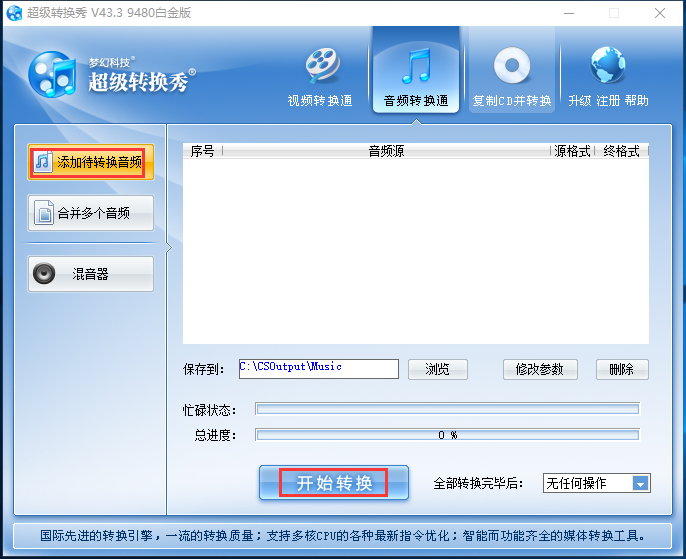Open the 混音器 mixer

tap(91, 274)
